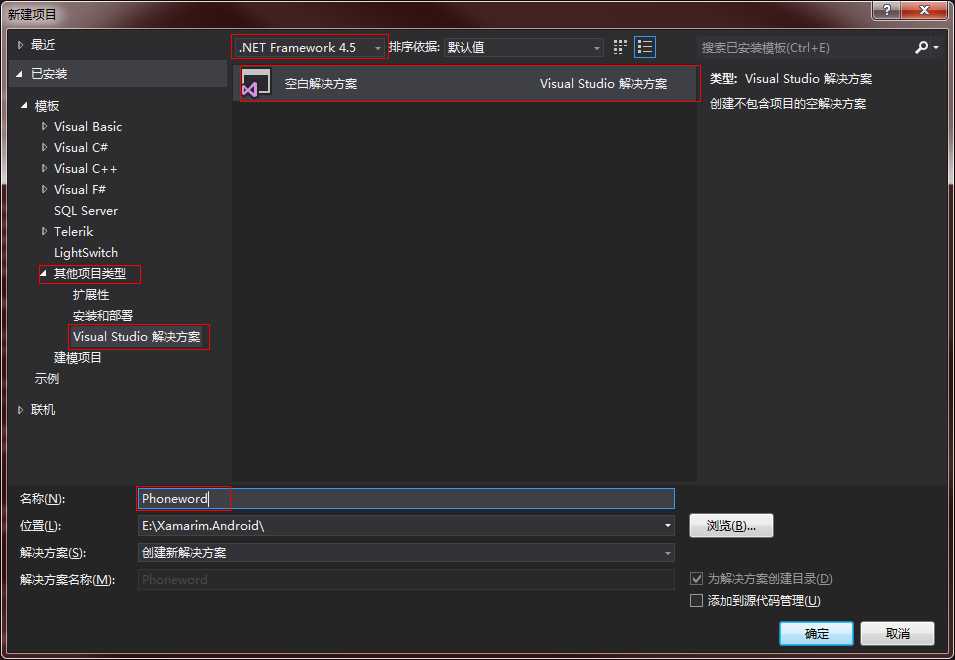955x660 pixels.
Task: Expand the Visual C# node
Action: (x=44, y=147)
